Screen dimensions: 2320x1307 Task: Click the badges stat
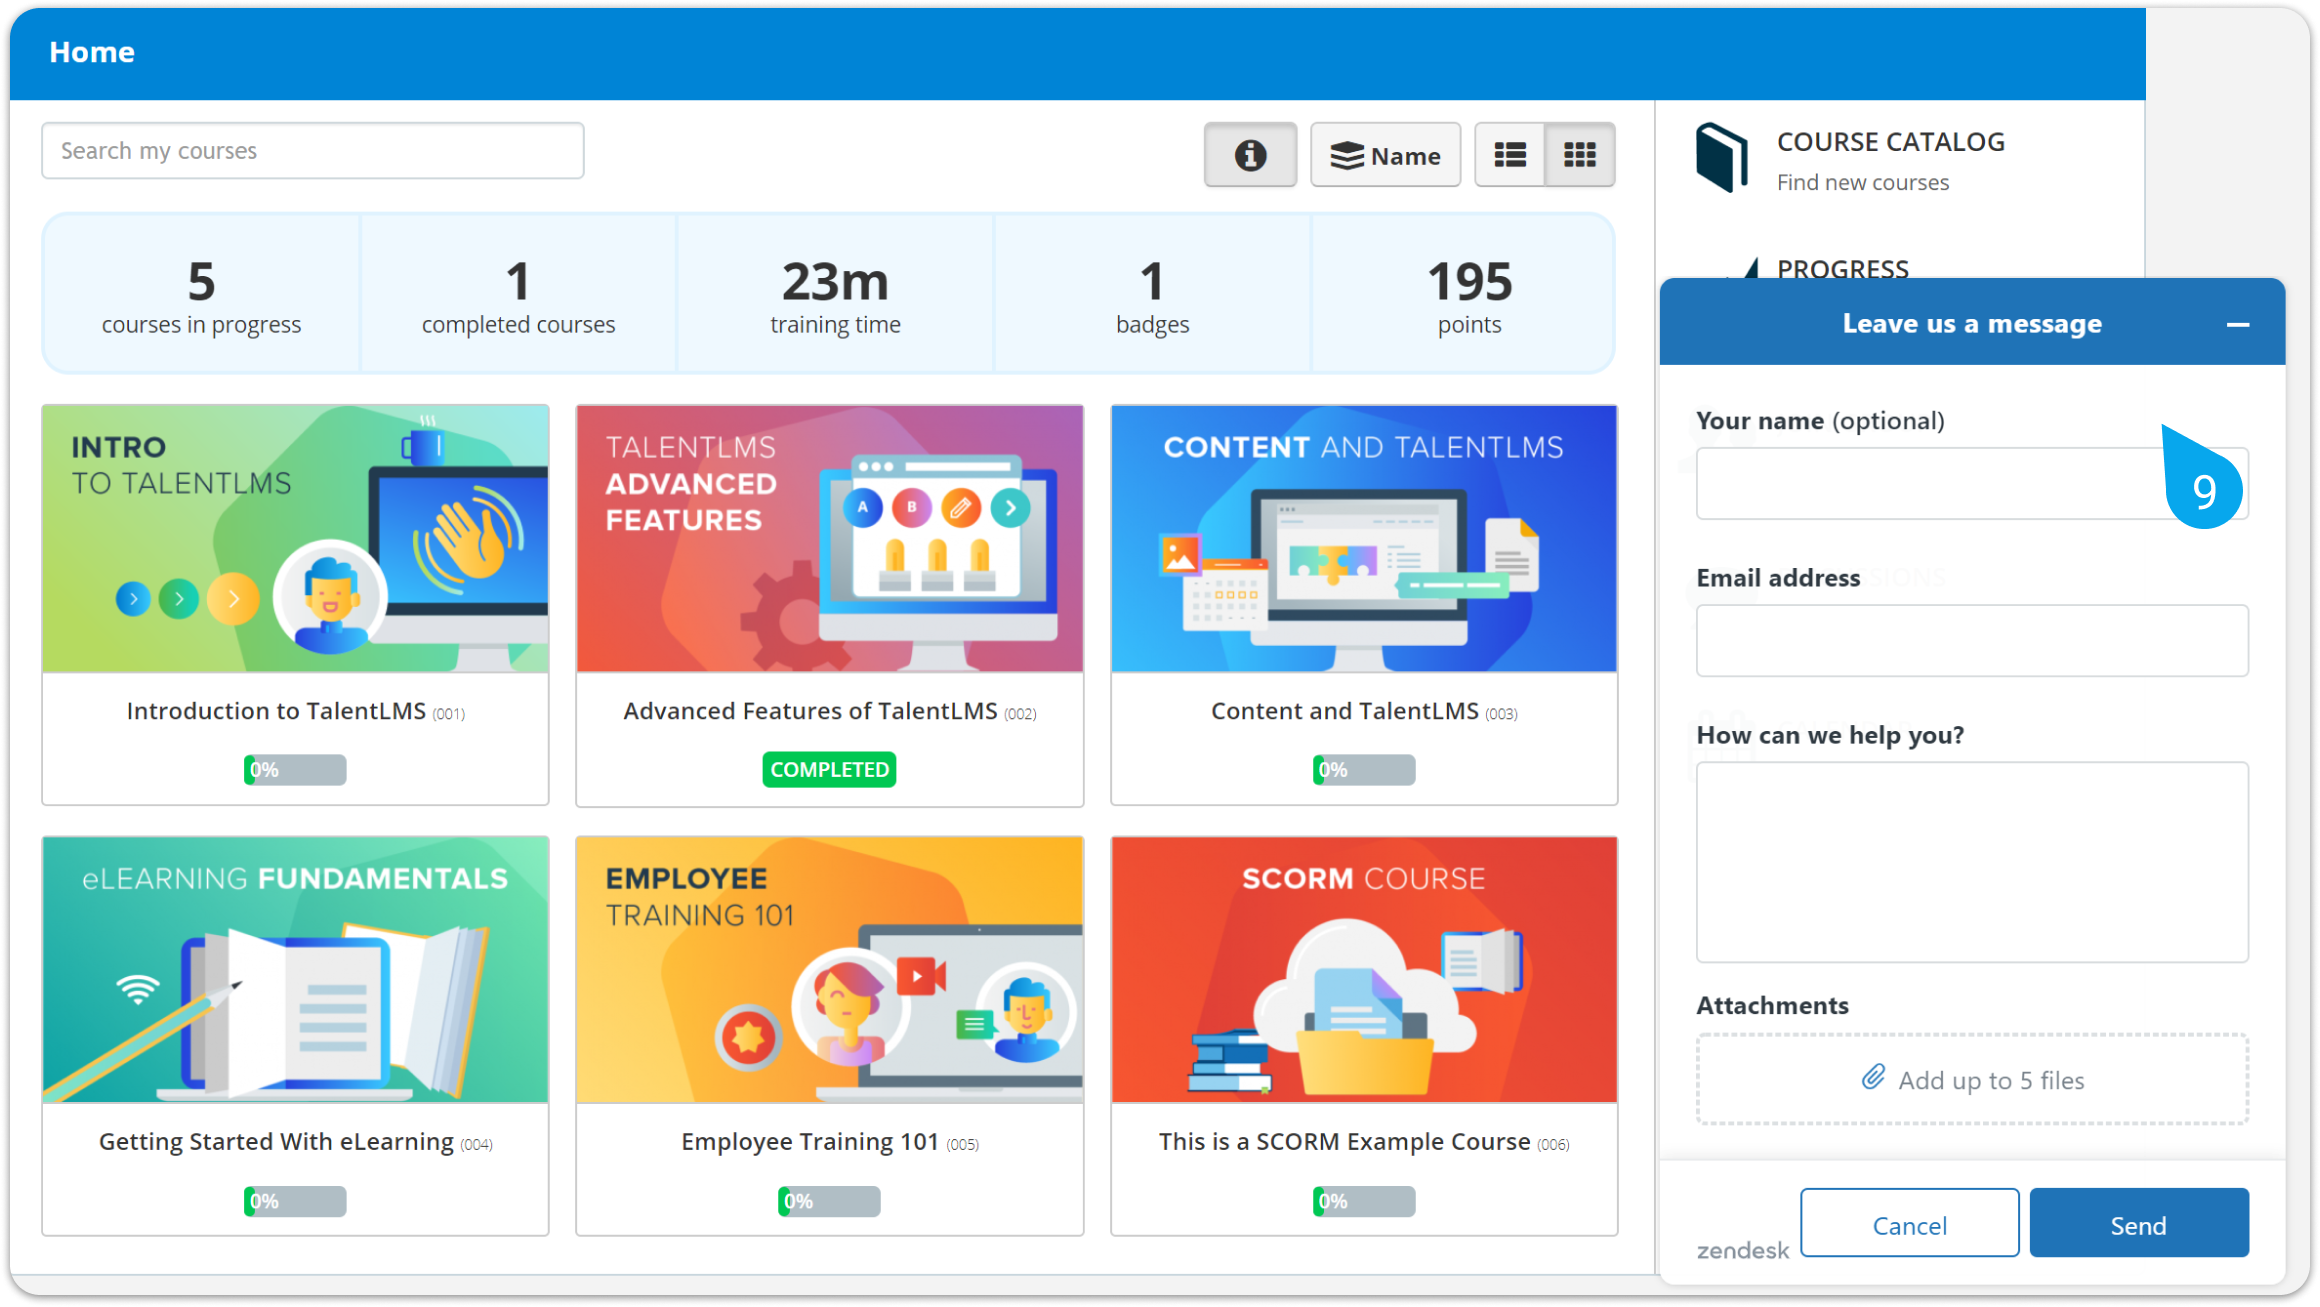(1152, 295)
